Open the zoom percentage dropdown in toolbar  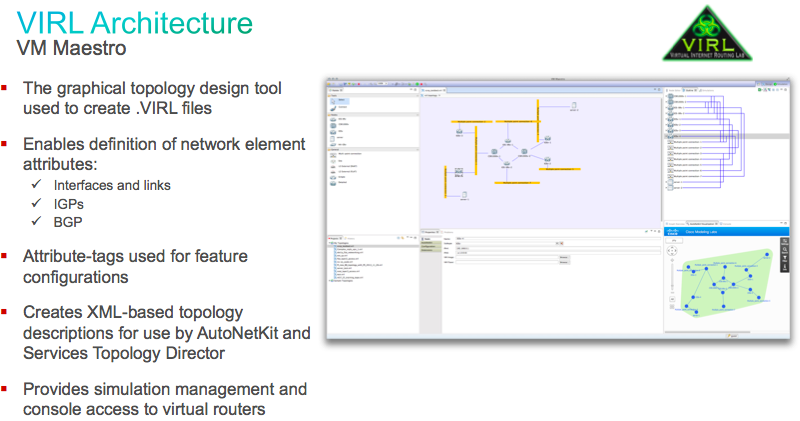tap(386, 83)
